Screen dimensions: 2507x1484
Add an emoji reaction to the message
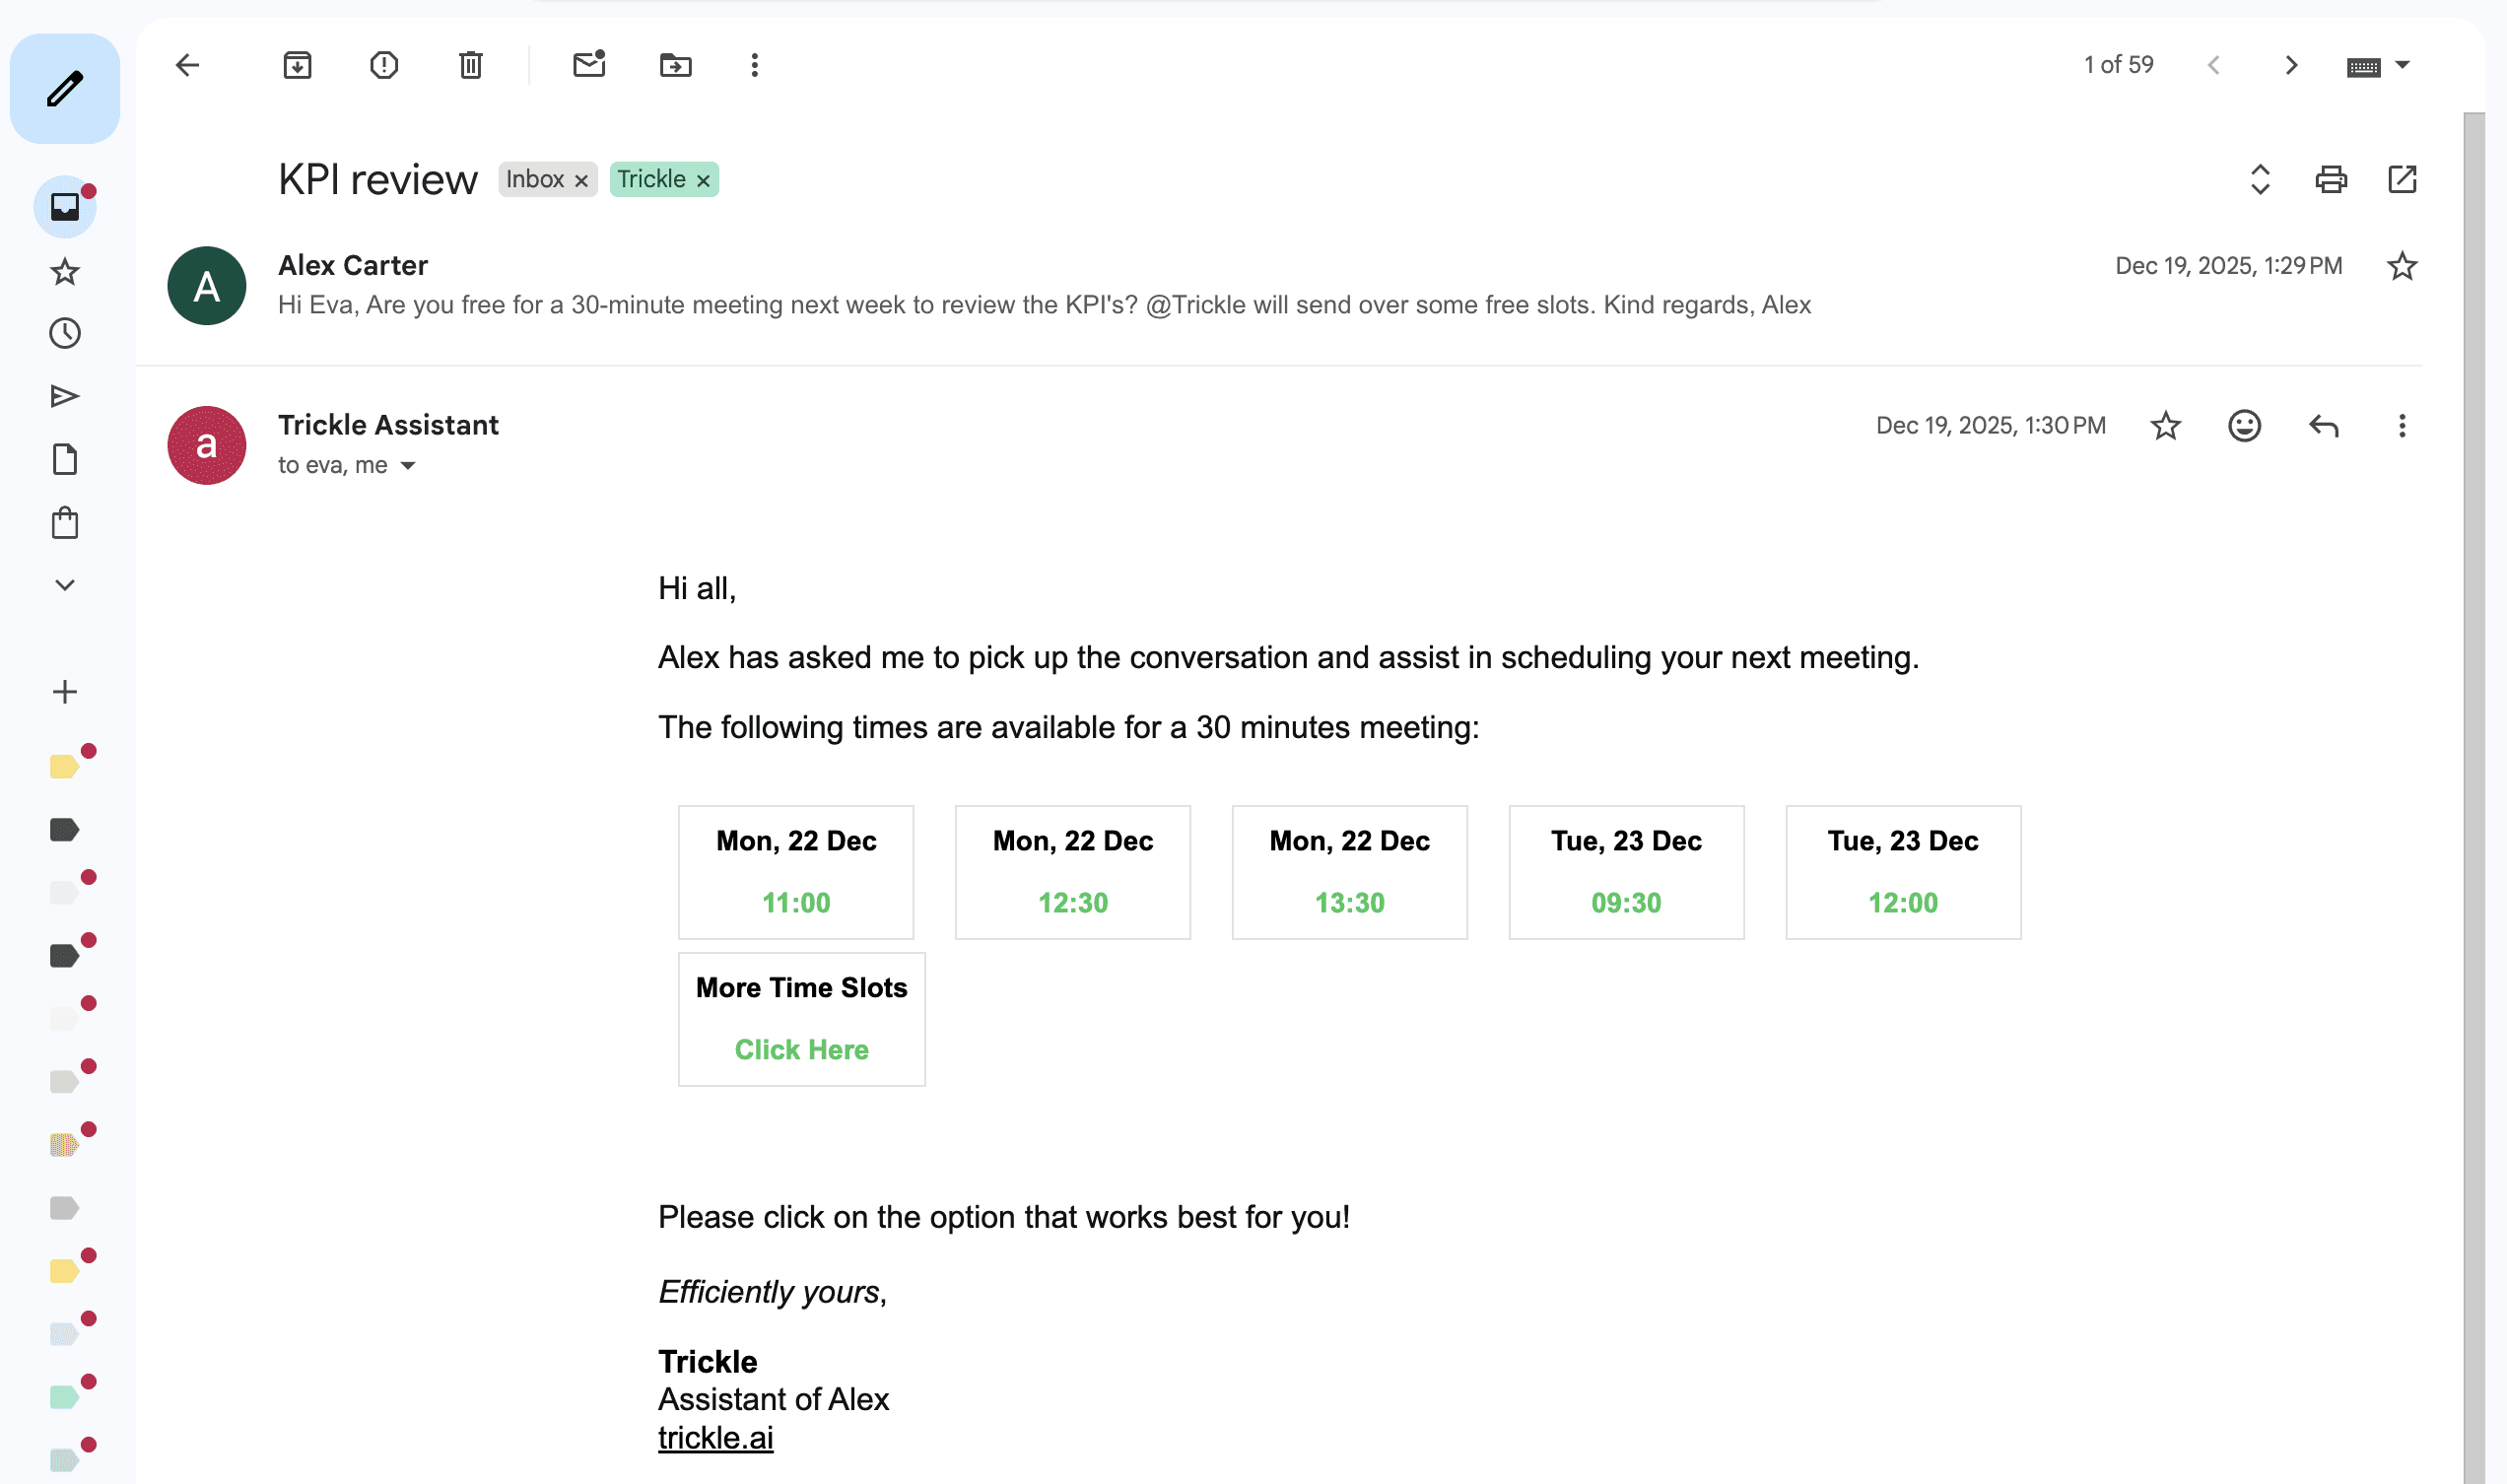[x=2244, y=426]
